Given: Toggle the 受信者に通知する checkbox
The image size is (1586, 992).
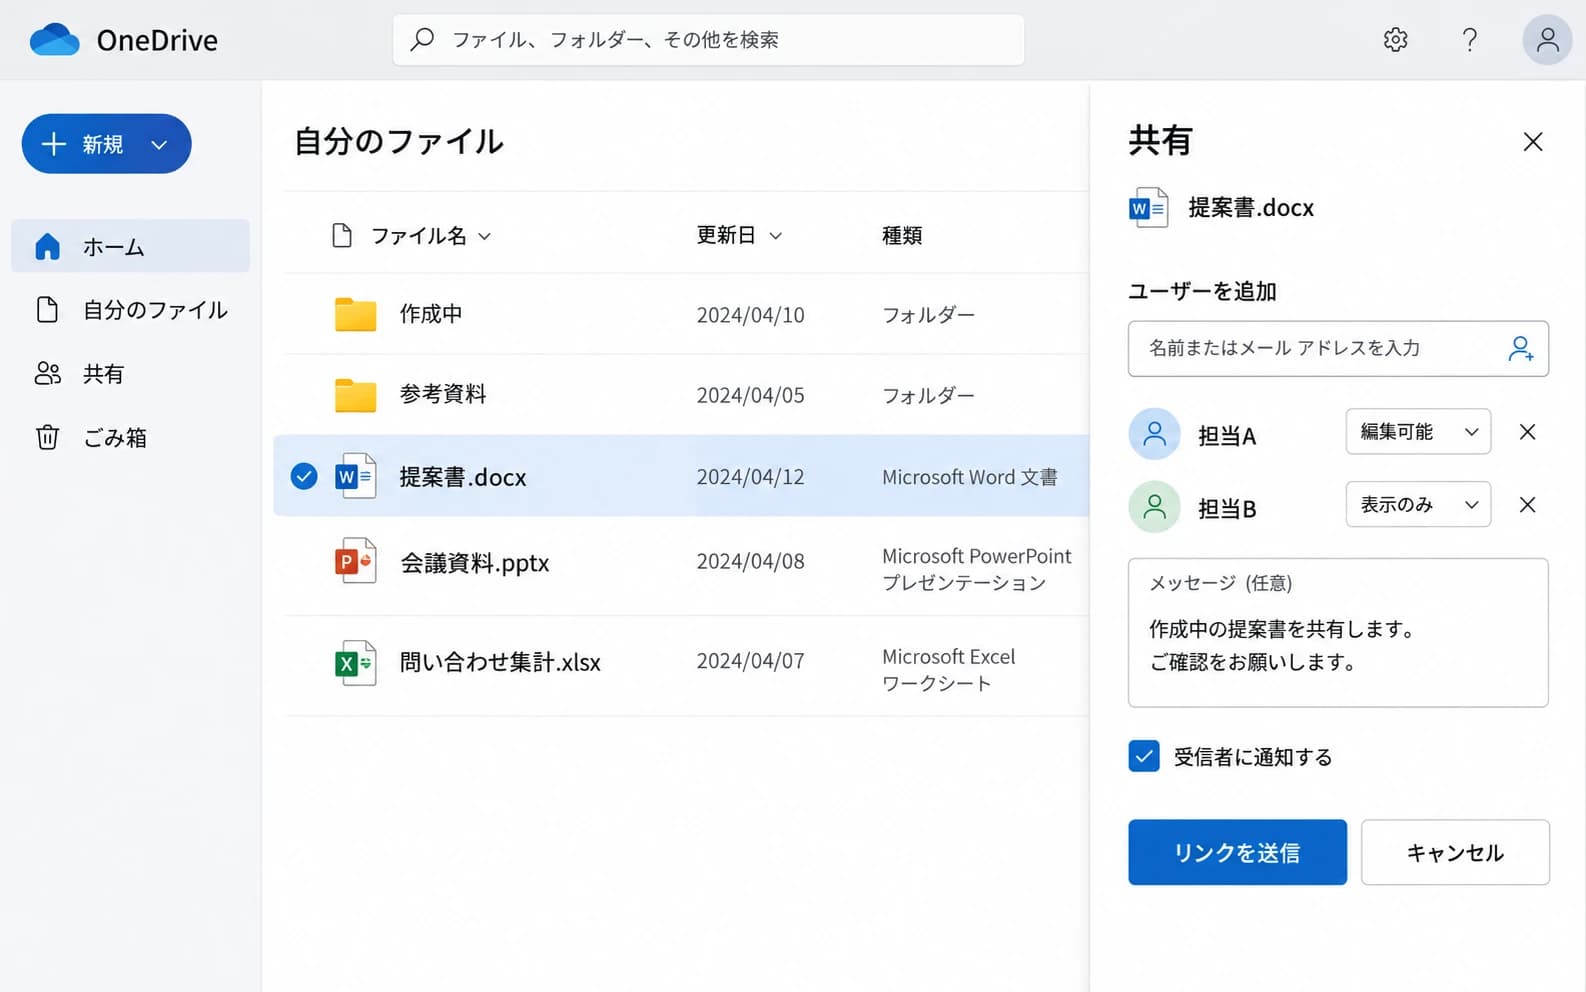Looking at the screenshot, I should (1143, 756).
